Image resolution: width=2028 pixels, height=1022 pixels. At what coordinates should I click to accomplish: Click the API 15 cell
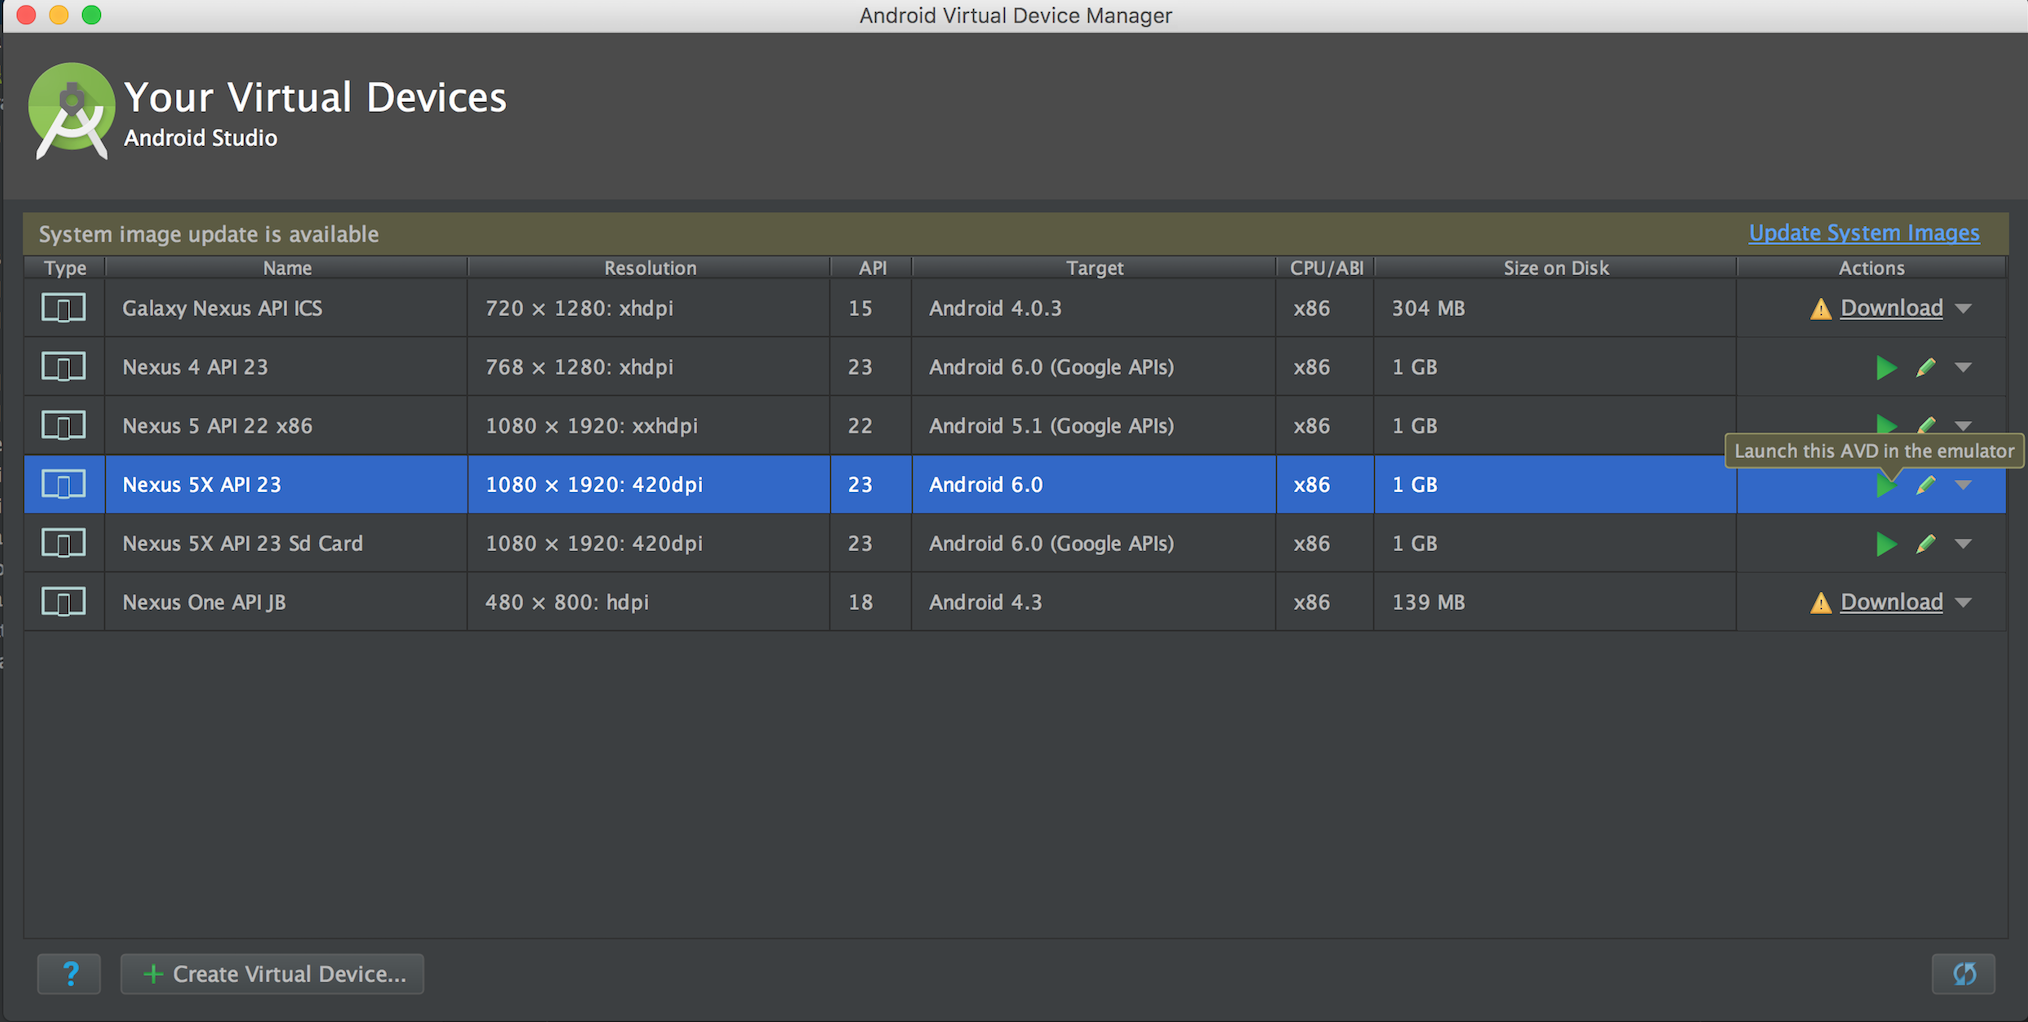pos(871,308)
